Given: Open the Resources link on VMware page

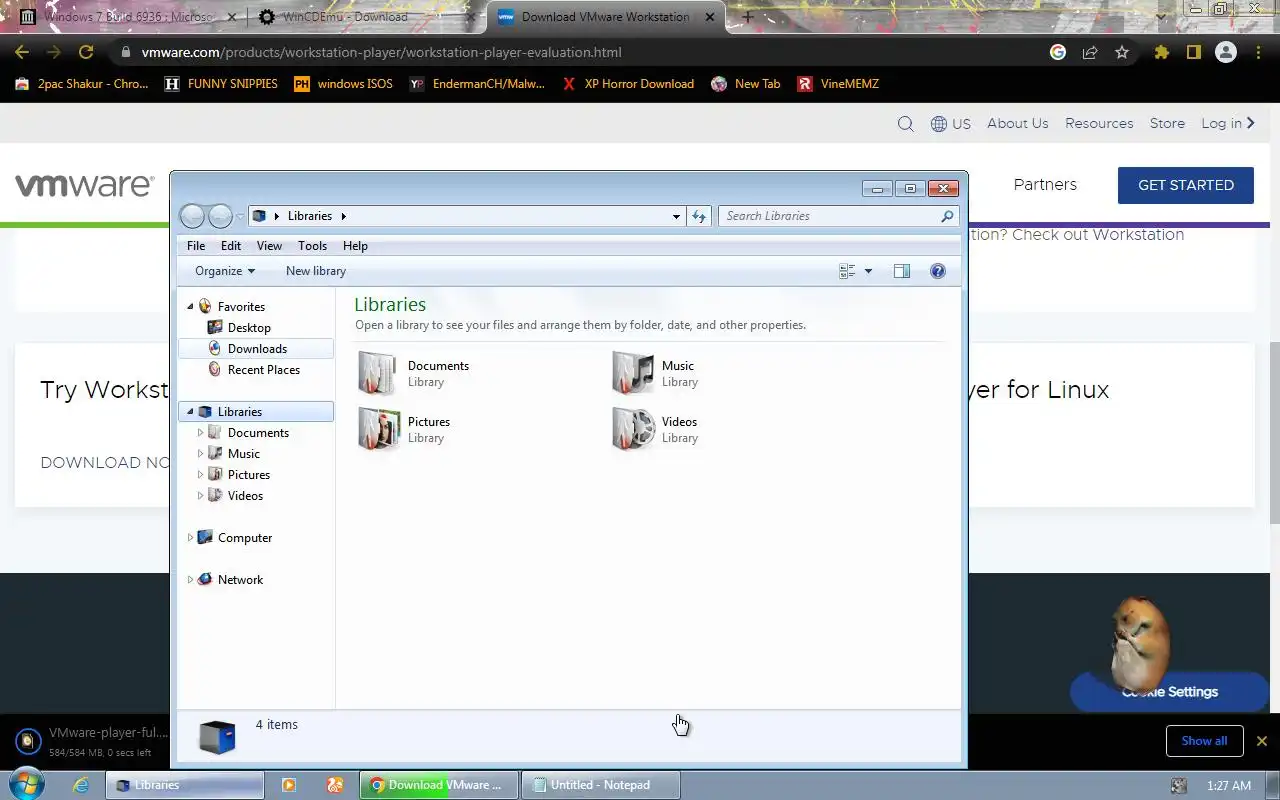Looking at the screenshot, I should tap(1099, 124).
